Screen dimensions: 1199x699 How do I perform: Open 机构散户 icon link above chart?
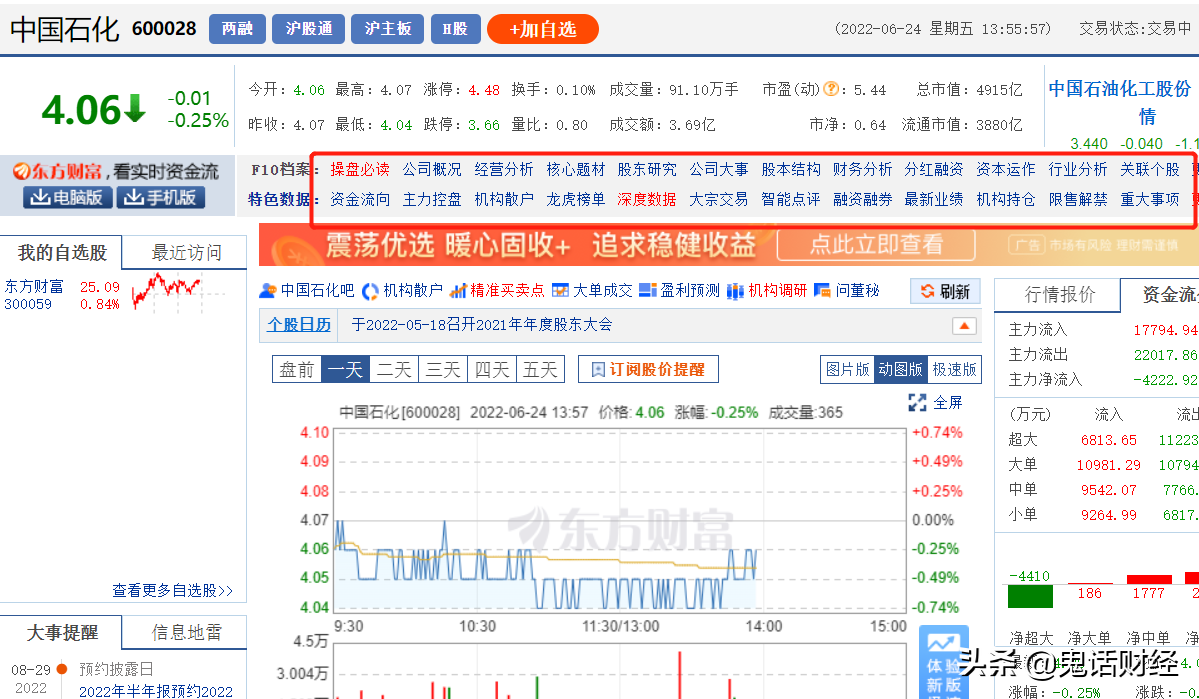402,291
